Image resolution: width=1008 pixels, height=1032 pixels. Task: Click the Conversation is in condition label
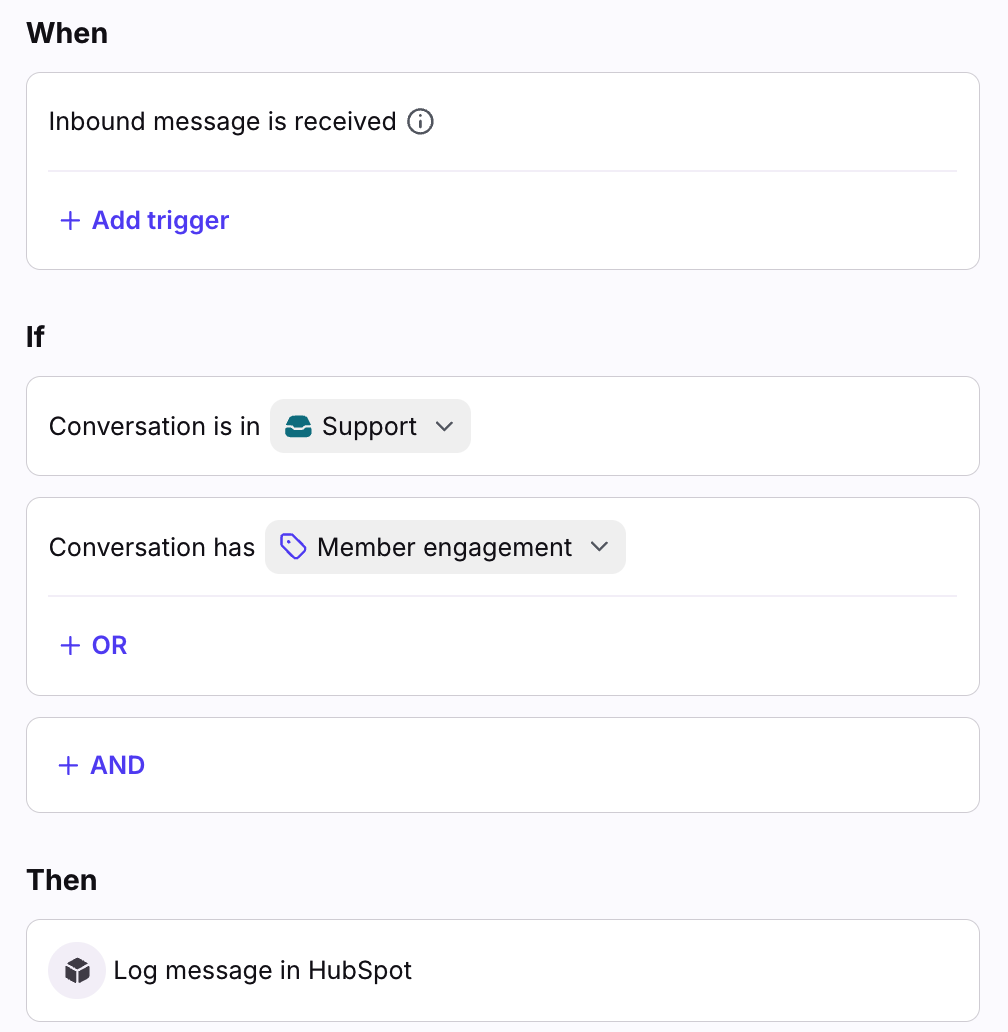(x=154, y=427)
